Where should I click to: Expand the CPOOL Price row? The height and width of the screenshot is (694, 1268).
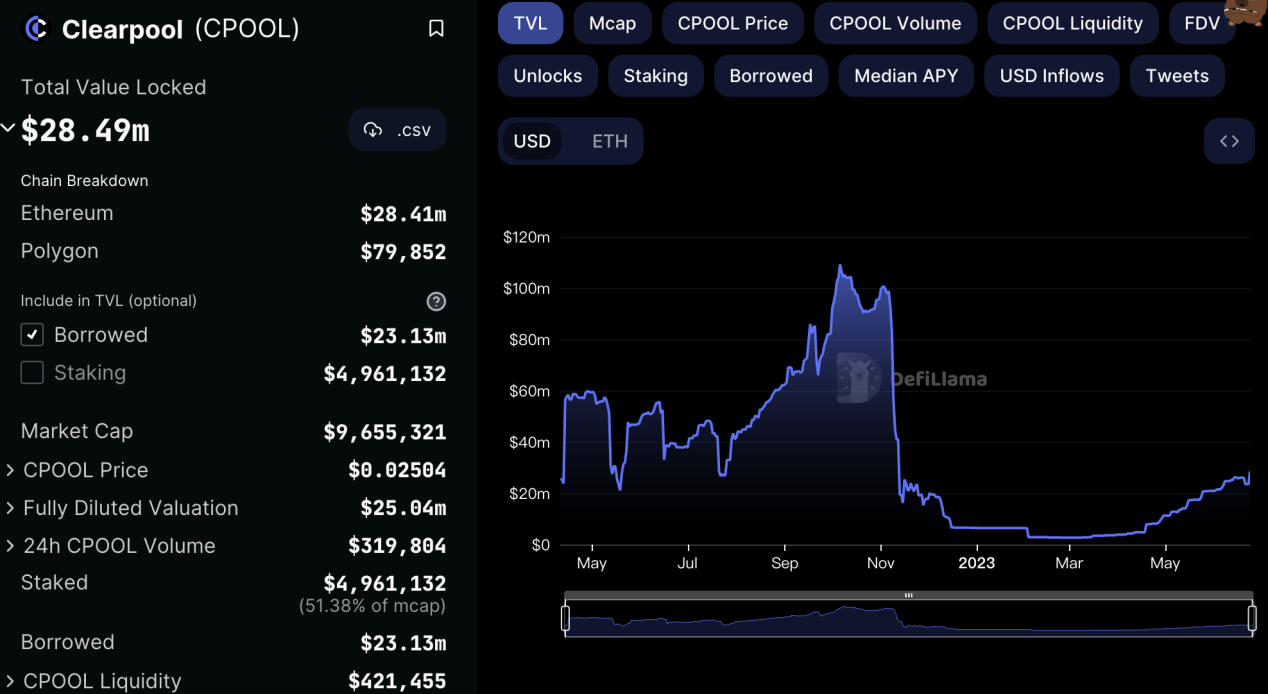tap(10, 470)
